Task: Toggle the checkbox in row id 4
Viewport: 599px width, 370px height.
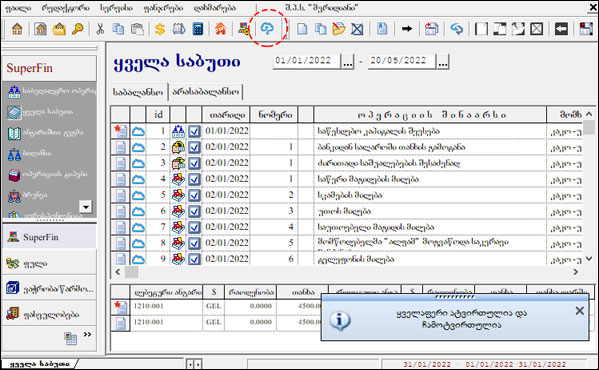Action: click(194, 179)
